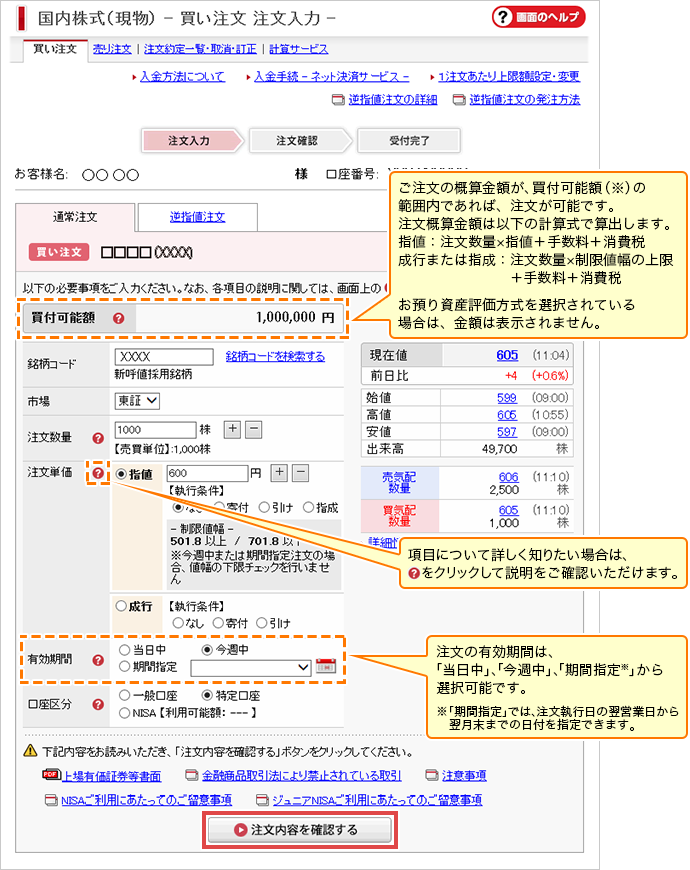
Task: Open the 市場 東証 dropdown
Action: tap(137, 401)
